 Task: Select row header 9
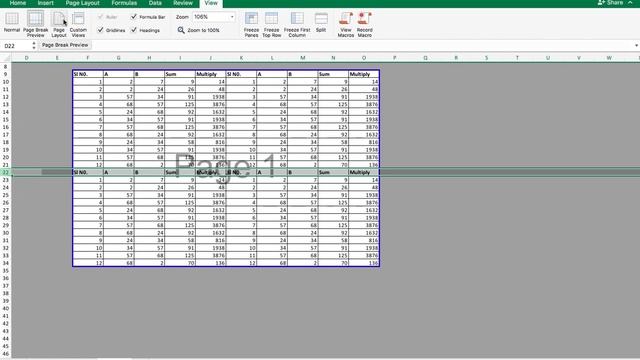pyautogui.click(x=6, y=74)
